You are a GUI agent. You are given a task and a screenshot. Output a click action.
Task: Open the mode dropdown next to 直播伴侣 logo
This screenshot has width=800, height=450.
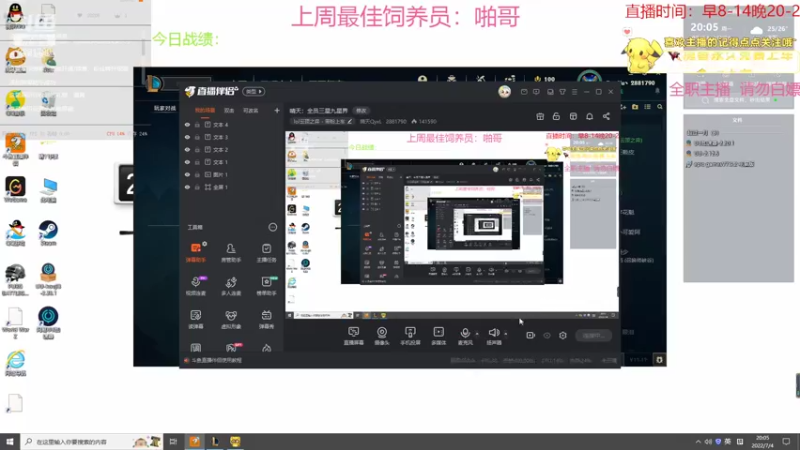point(254,92)
